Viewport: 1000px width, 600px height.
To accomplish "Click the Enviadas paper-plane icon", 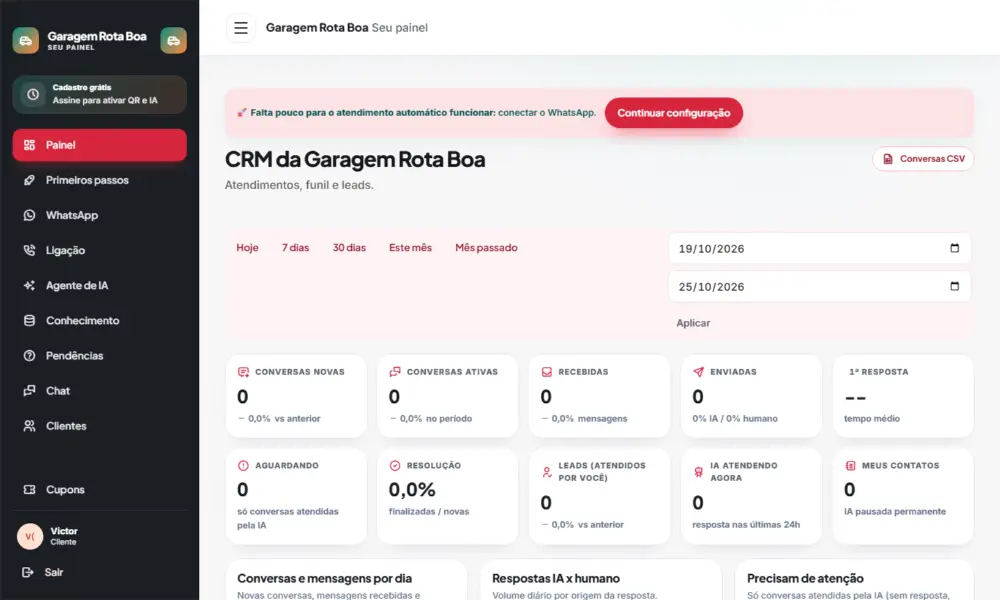I will [x=698, y=372].
